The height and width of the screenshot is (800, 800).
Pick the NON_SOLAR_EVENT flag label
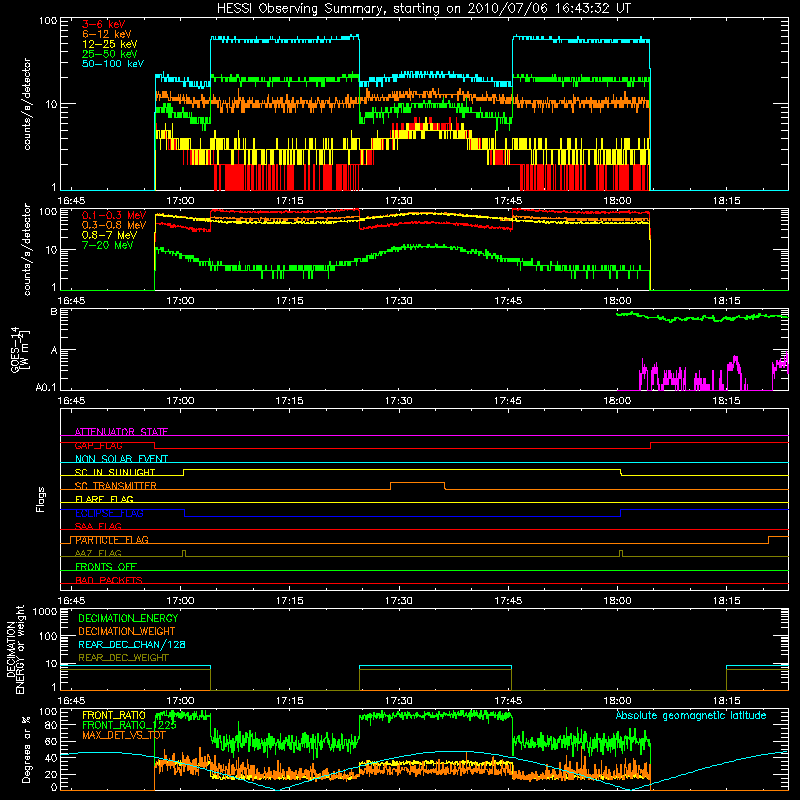point(121,459)
